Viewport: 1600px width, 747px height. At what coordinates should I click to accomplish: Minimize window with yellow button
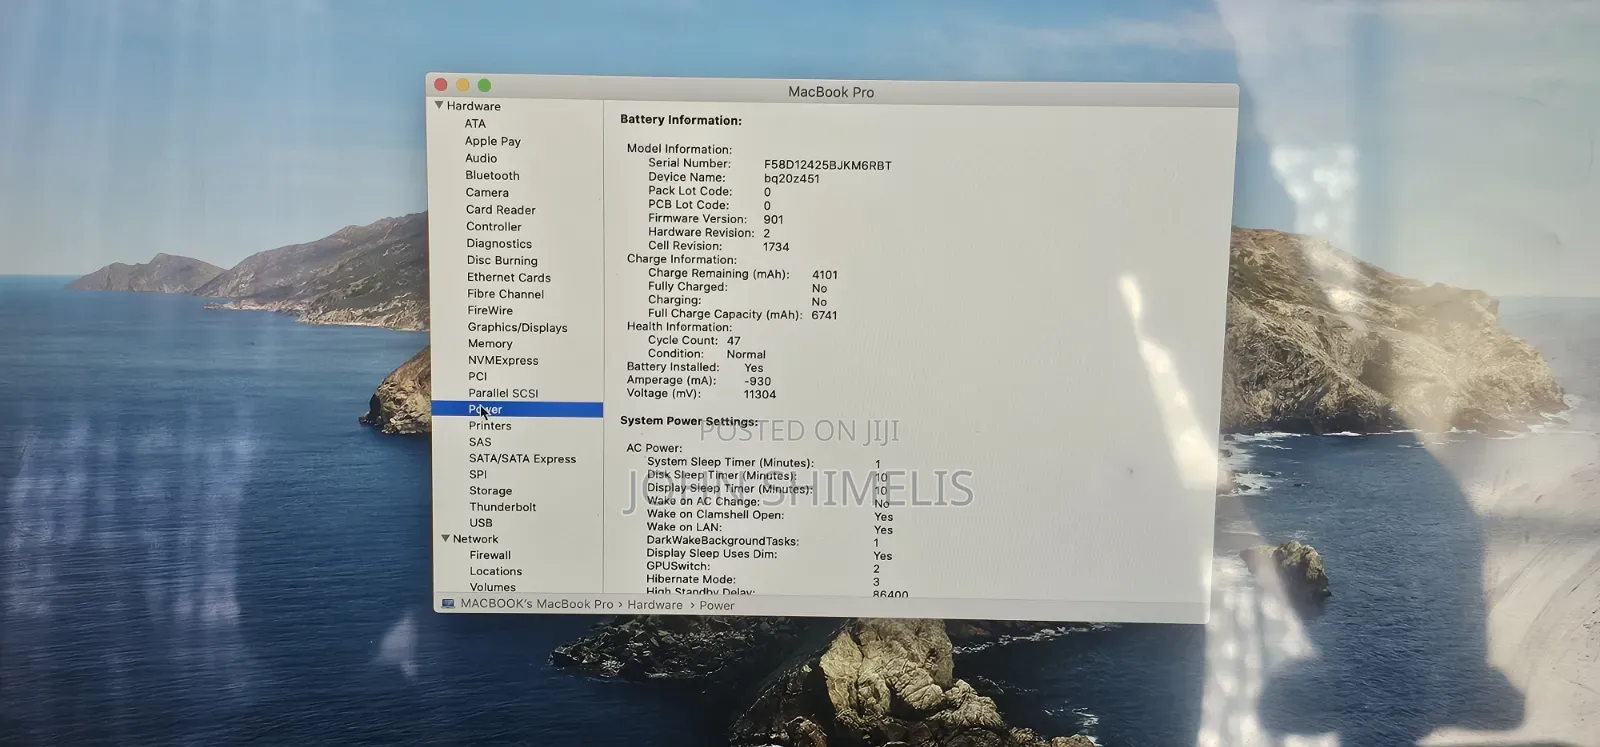coord(462,85)
